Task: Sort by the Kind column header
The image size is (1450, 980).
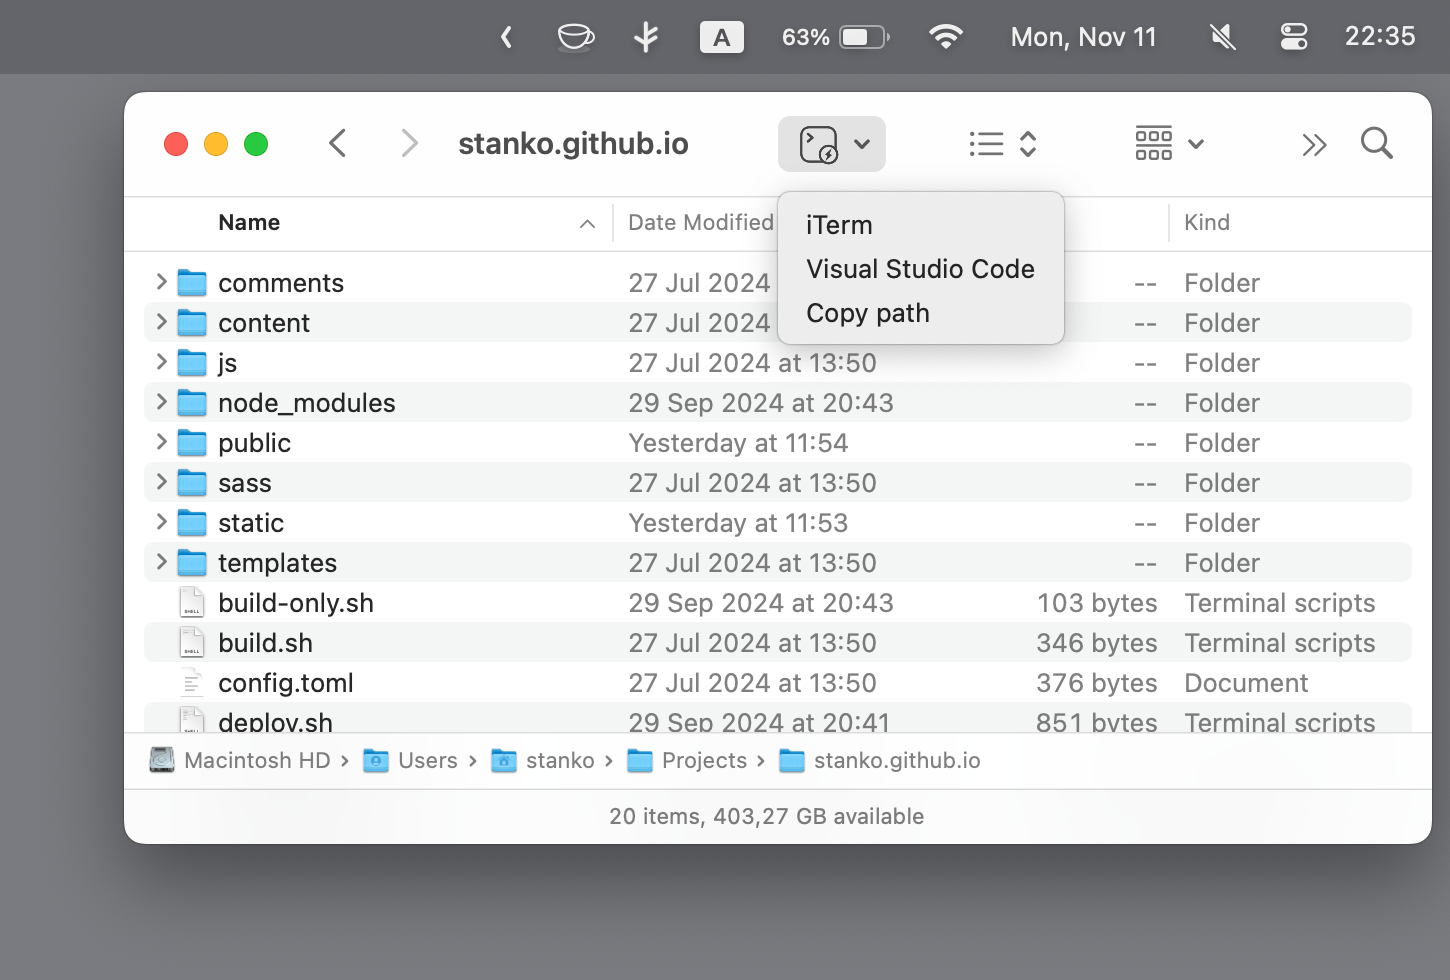Action: (x=1207, y=222)
